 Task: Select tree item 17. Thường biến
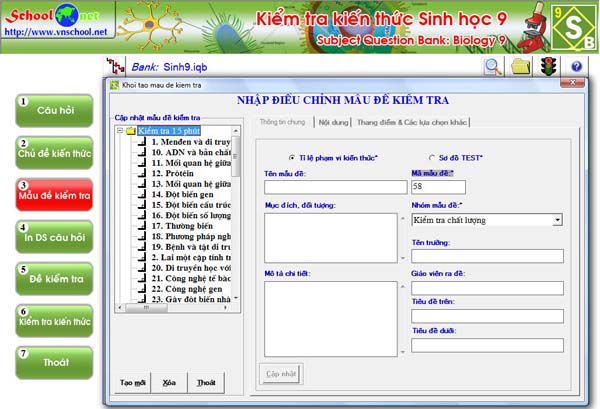(x=182, y=226)
